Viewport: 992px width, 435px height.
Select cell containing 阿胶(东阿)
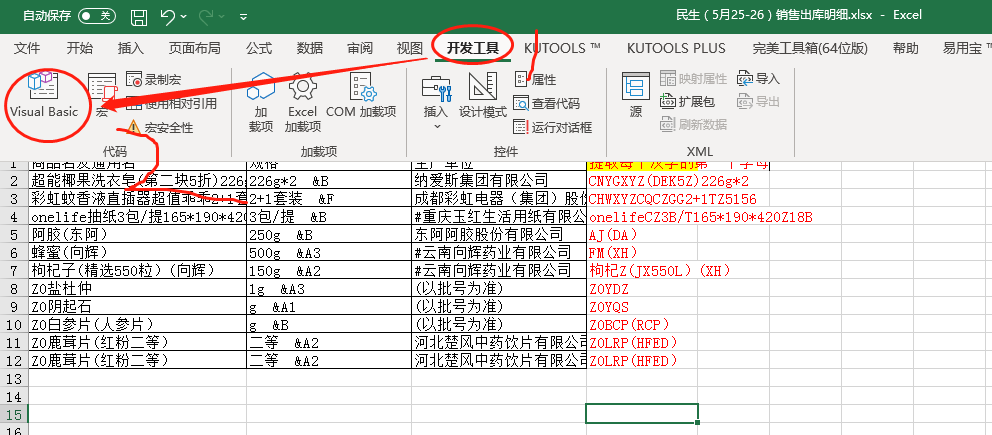(x=137, y=235)
